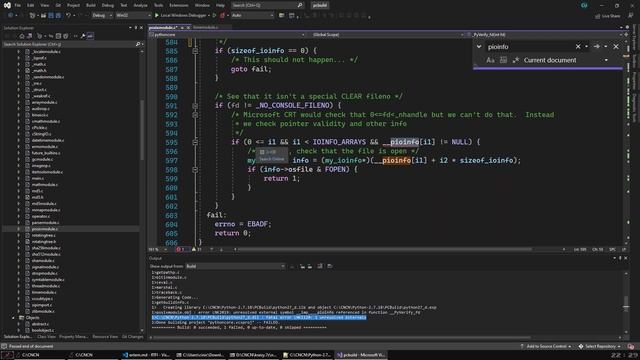Click the Solution Explorer vertical scrollbar

point(142,130)
